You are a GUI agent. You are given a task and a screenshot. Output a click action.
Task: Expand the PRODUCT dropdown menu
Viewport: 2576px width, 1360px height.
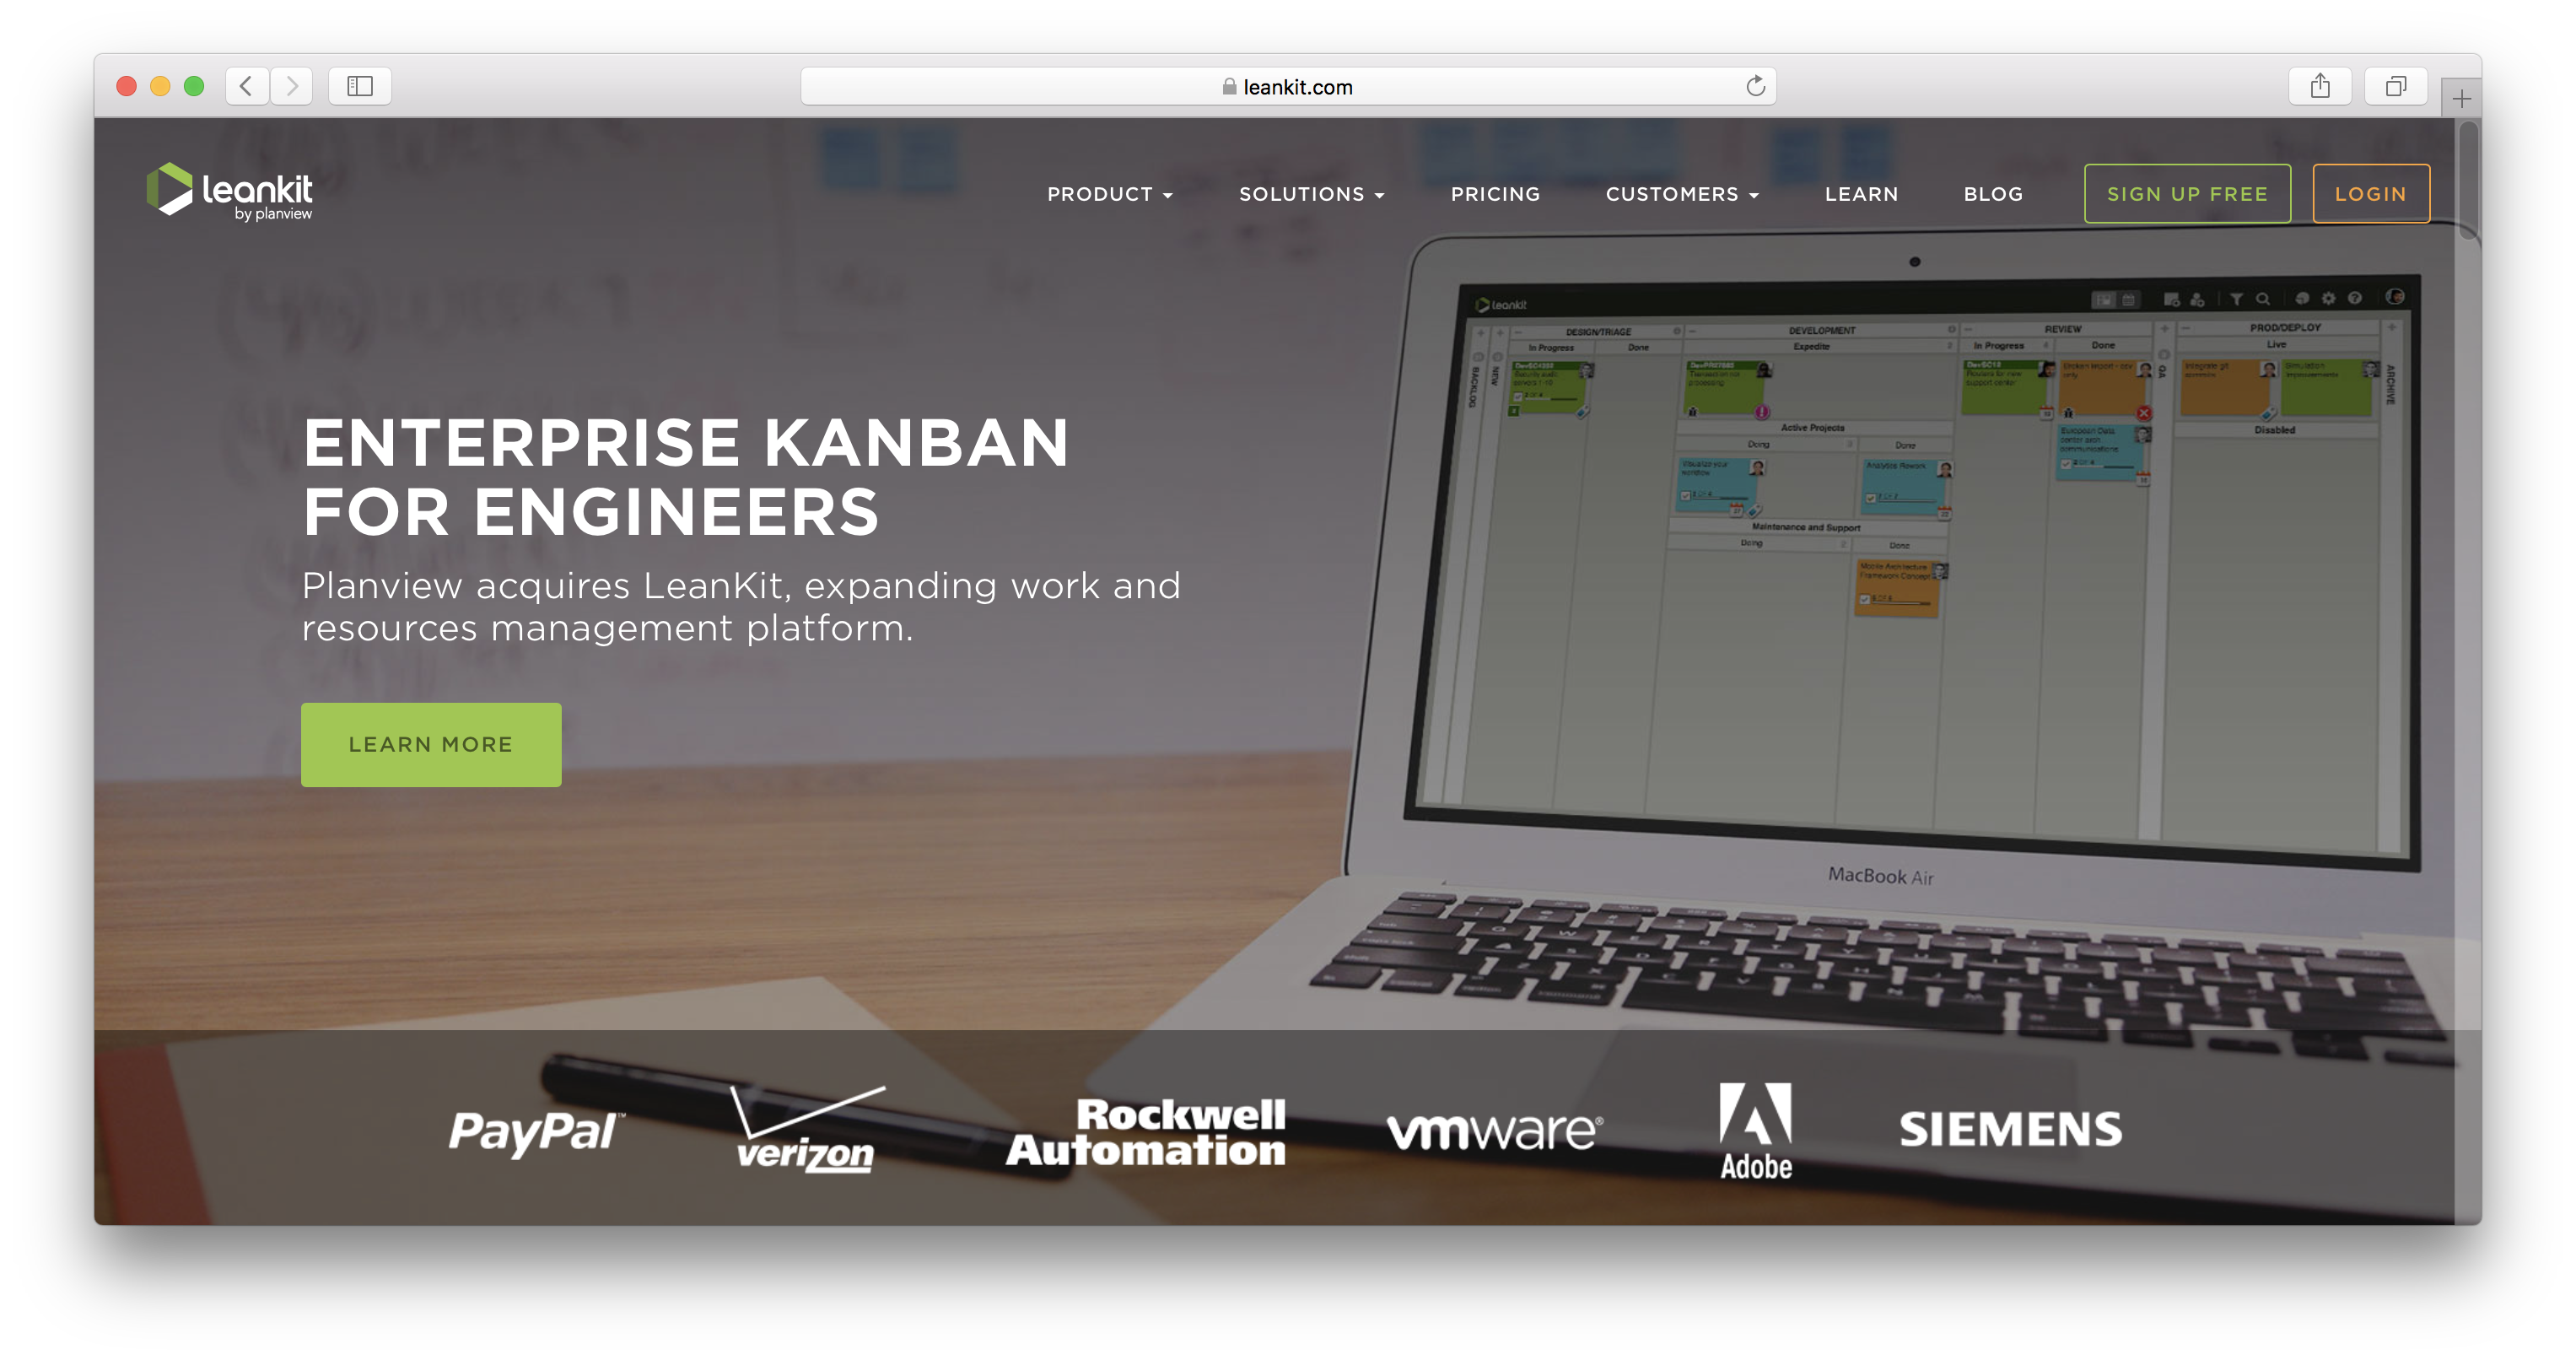coord(1107,192)
